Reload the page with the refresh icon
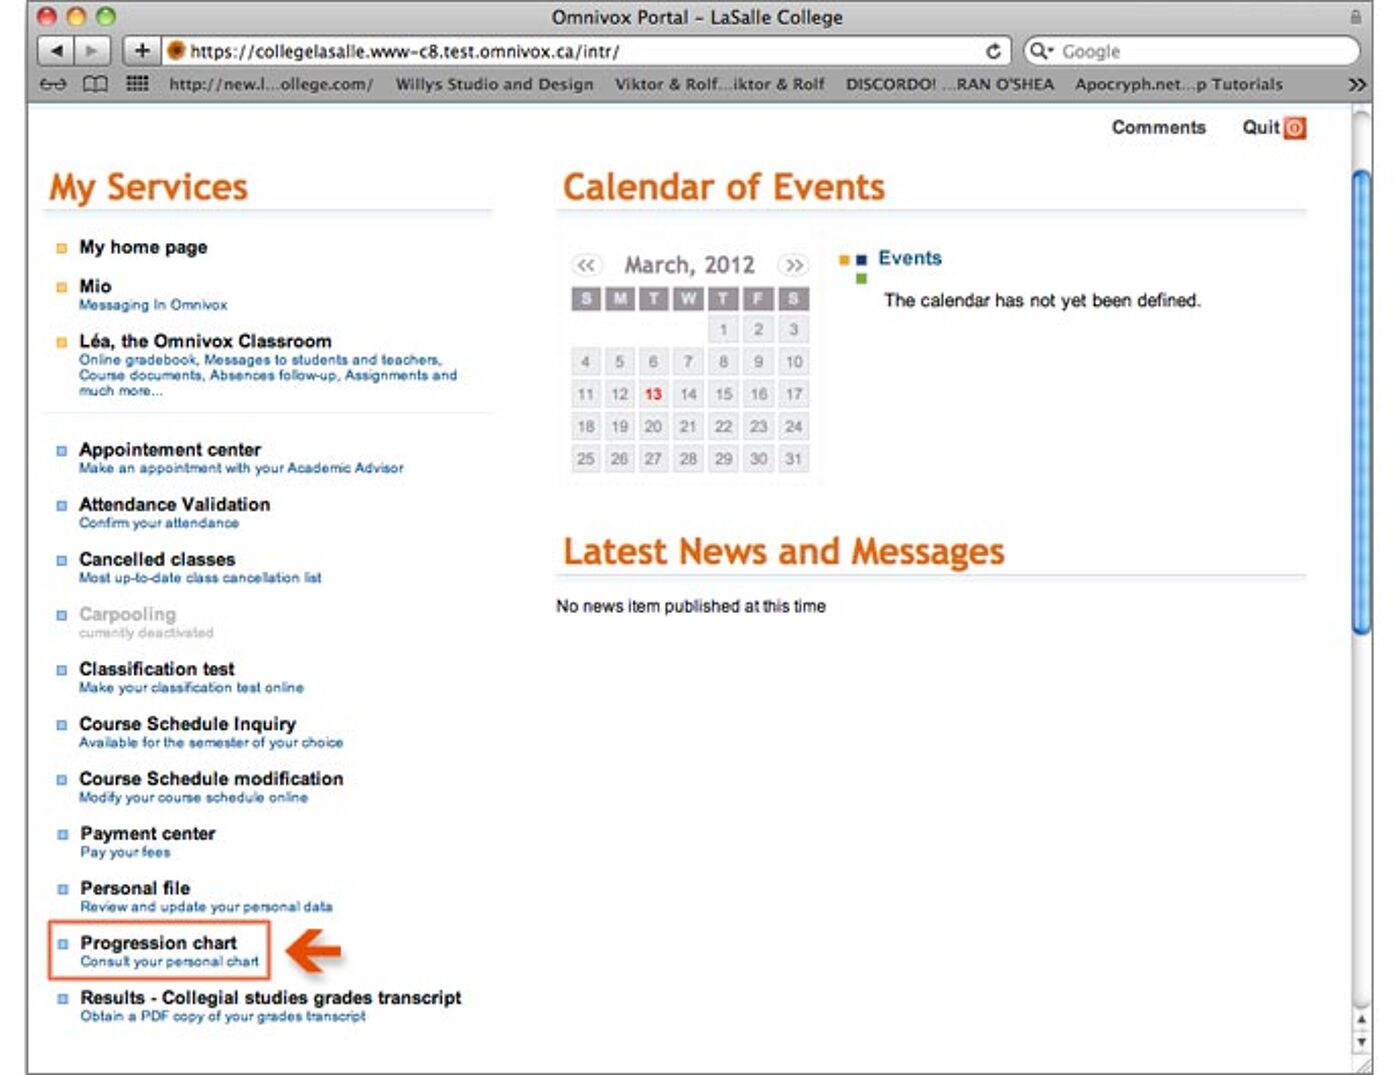The image size is (1400, 1075). point(993,51)
